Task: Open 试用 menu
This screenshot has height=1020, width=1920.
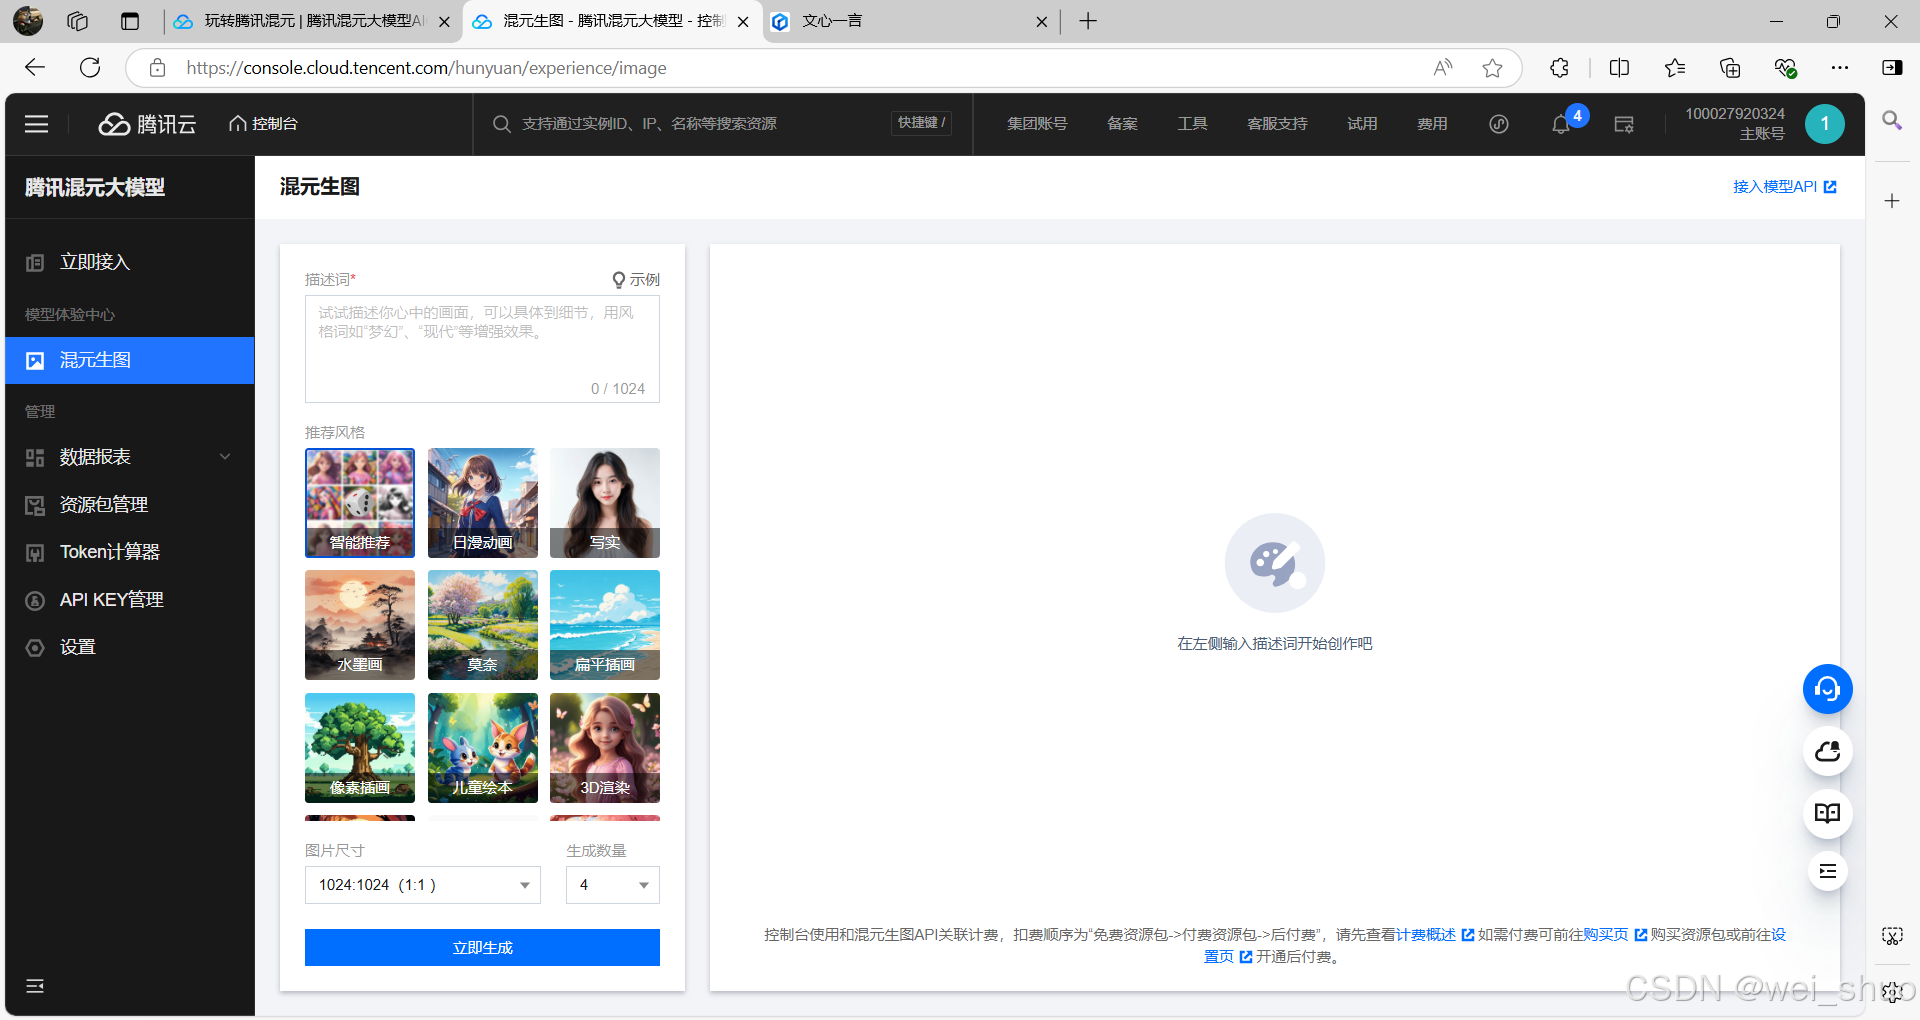Action: (x=1362, y=124)
